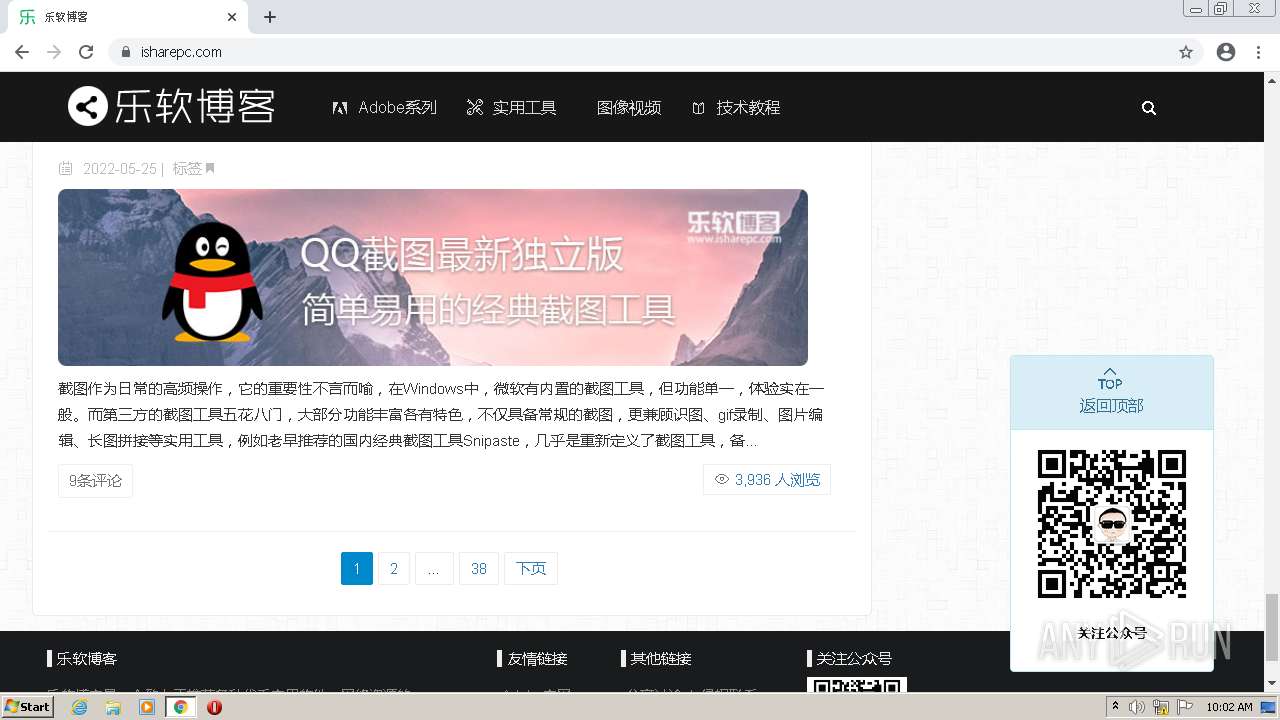This screenshot has height=720, width=1280.
Task: Click the calendar icon before 2022-05-25
Action: pyautogui.click(x=66, y=169)
